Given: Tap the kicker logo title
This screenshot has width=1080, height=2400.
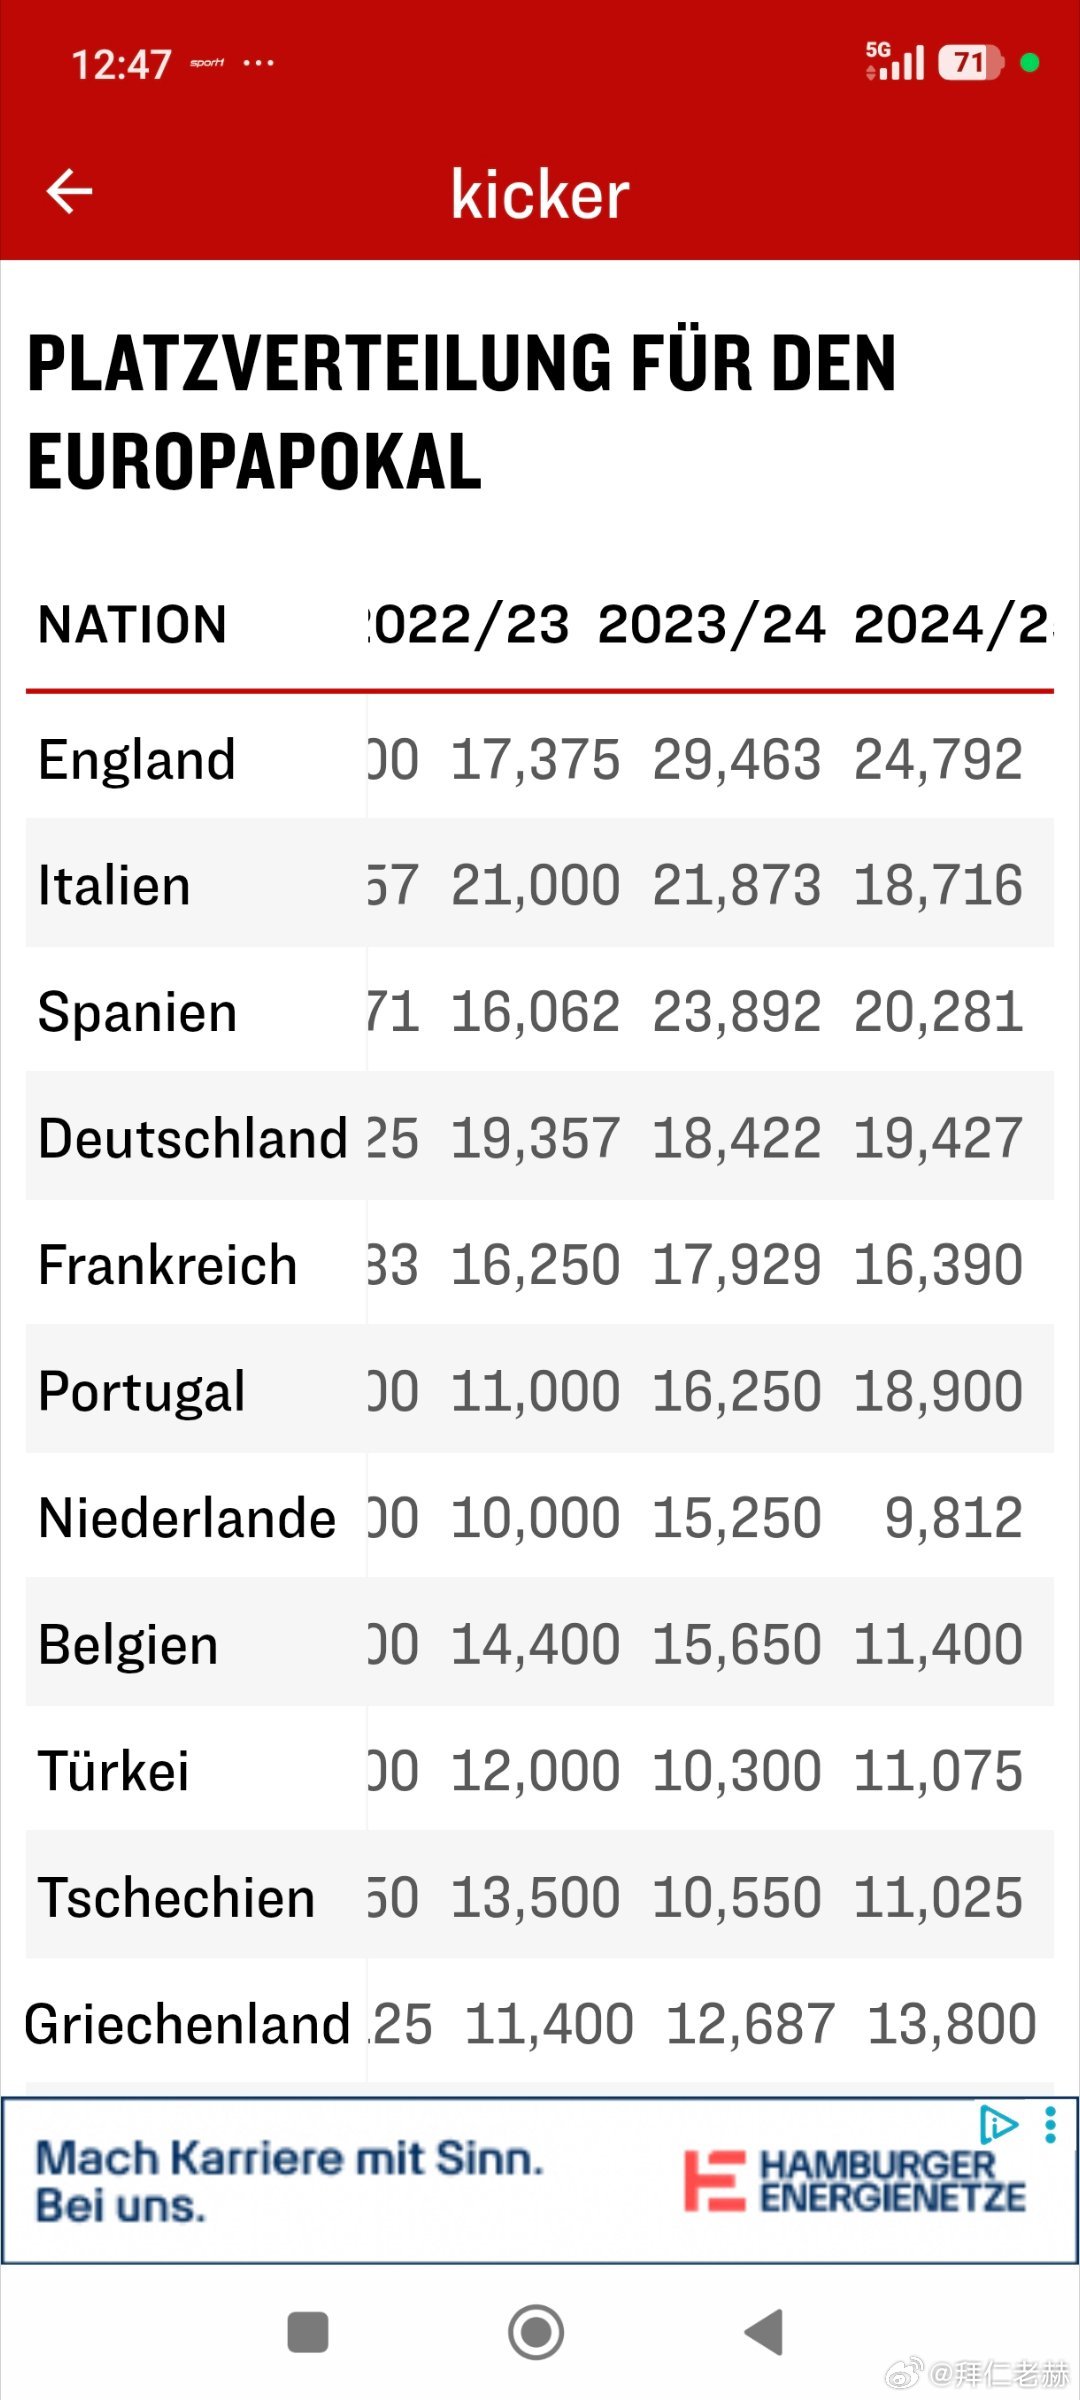Looking at the screenshot, I should tap(540, 193).
